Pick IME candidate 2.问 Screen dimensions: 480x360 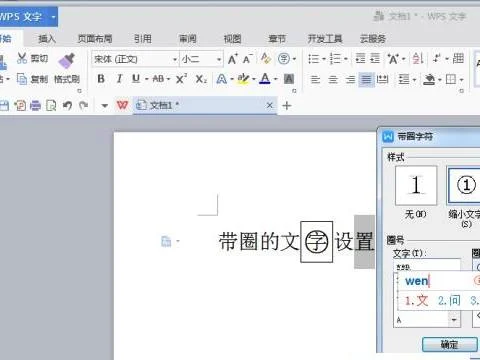[449, 300]
